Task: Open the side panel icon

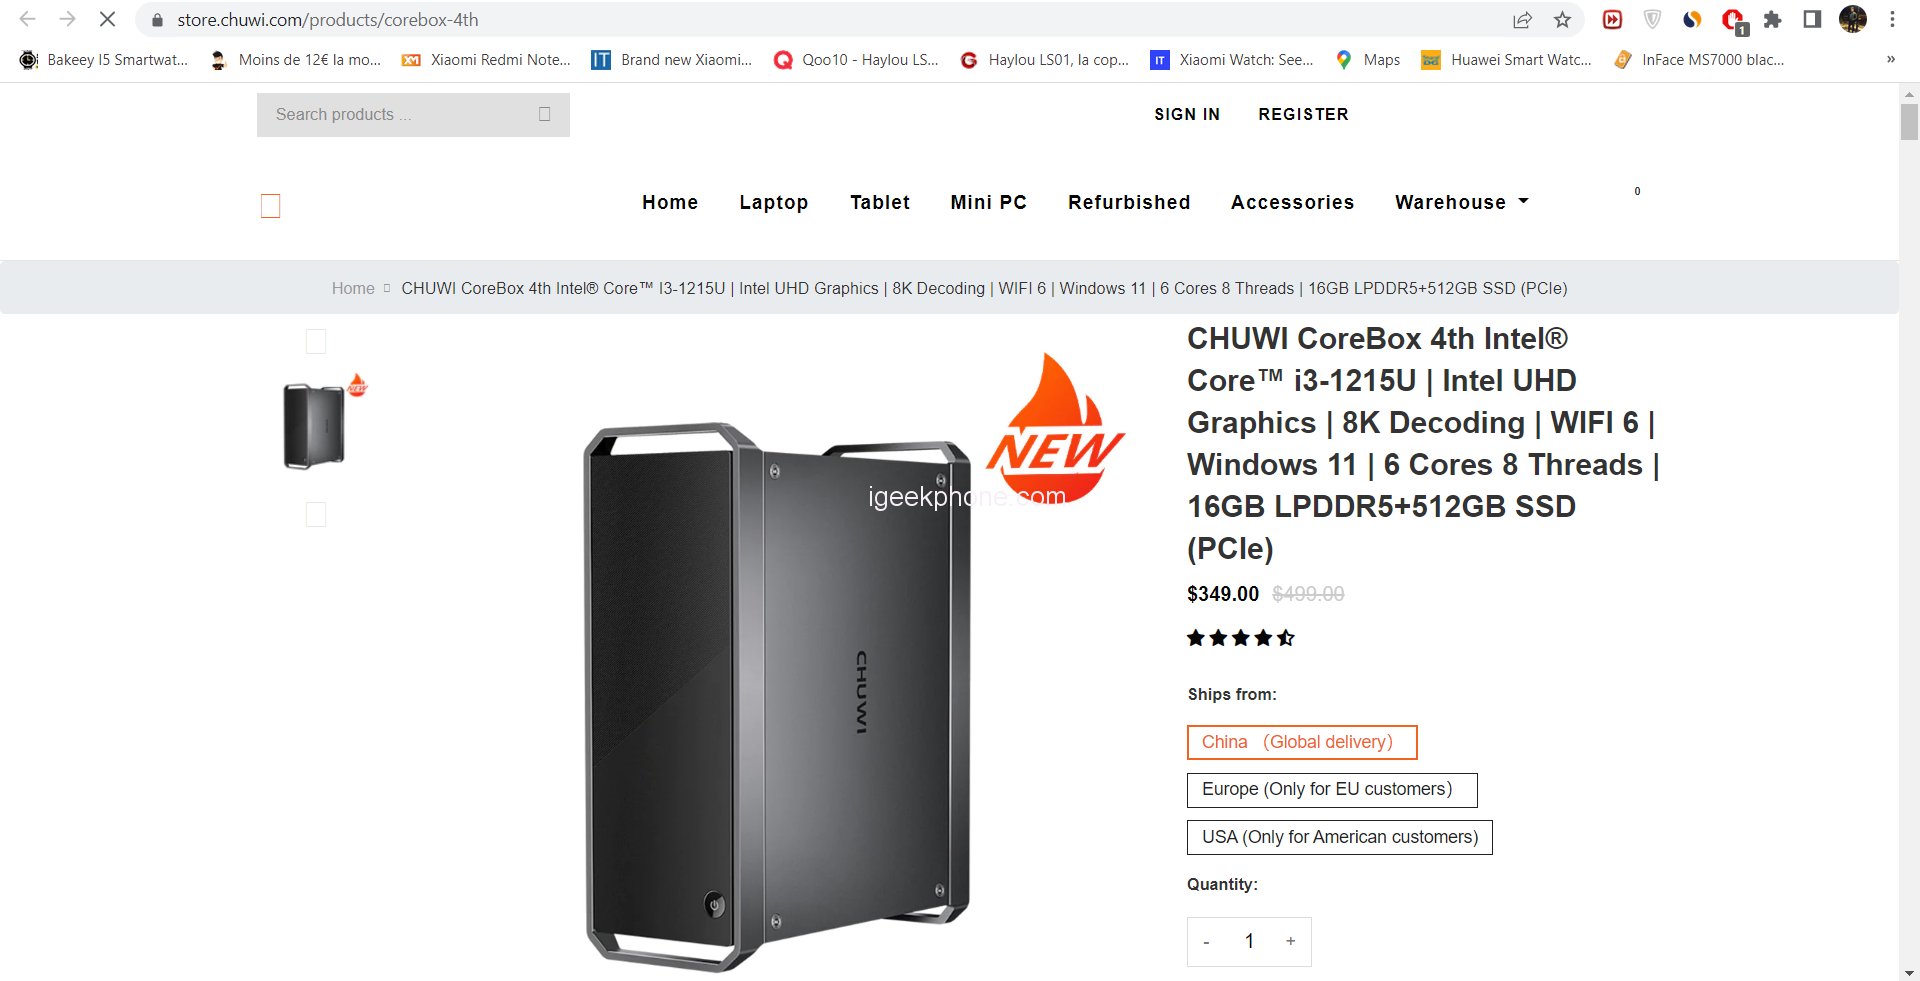Action: tap(1812, 19)
